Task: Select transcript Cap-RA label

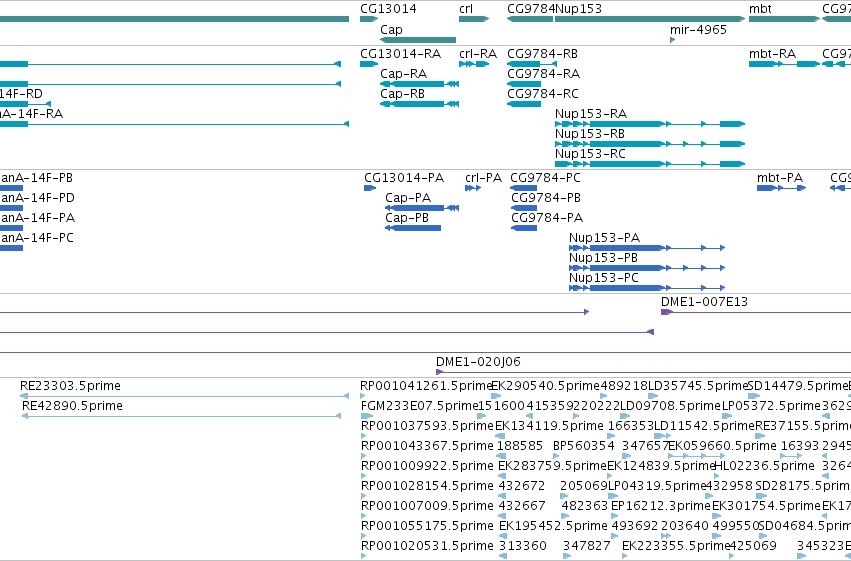Action: coord(404,74)
